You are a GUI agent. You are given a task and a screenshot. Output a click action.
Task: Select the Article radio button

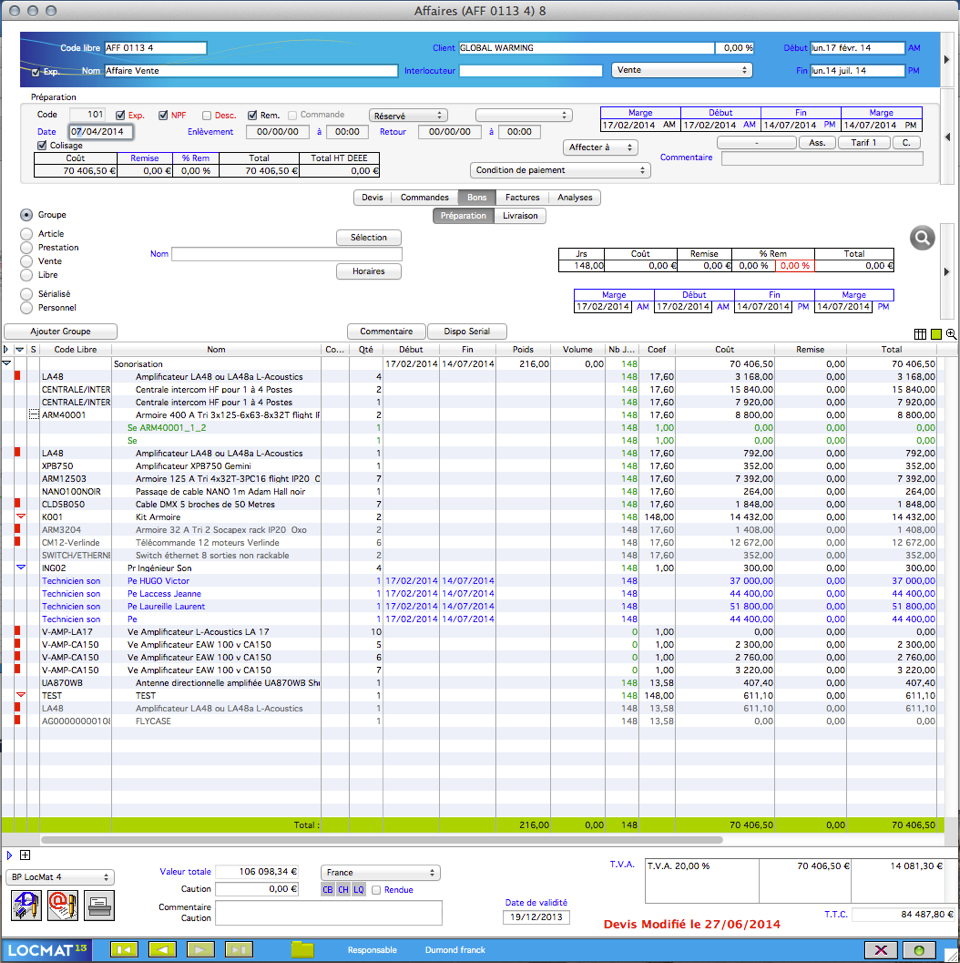(26, 234)
